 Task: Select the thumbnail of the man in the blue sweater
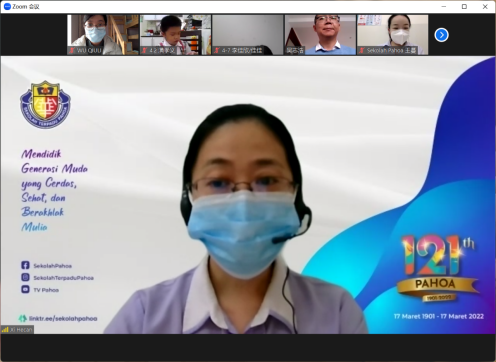click(320, 35)
